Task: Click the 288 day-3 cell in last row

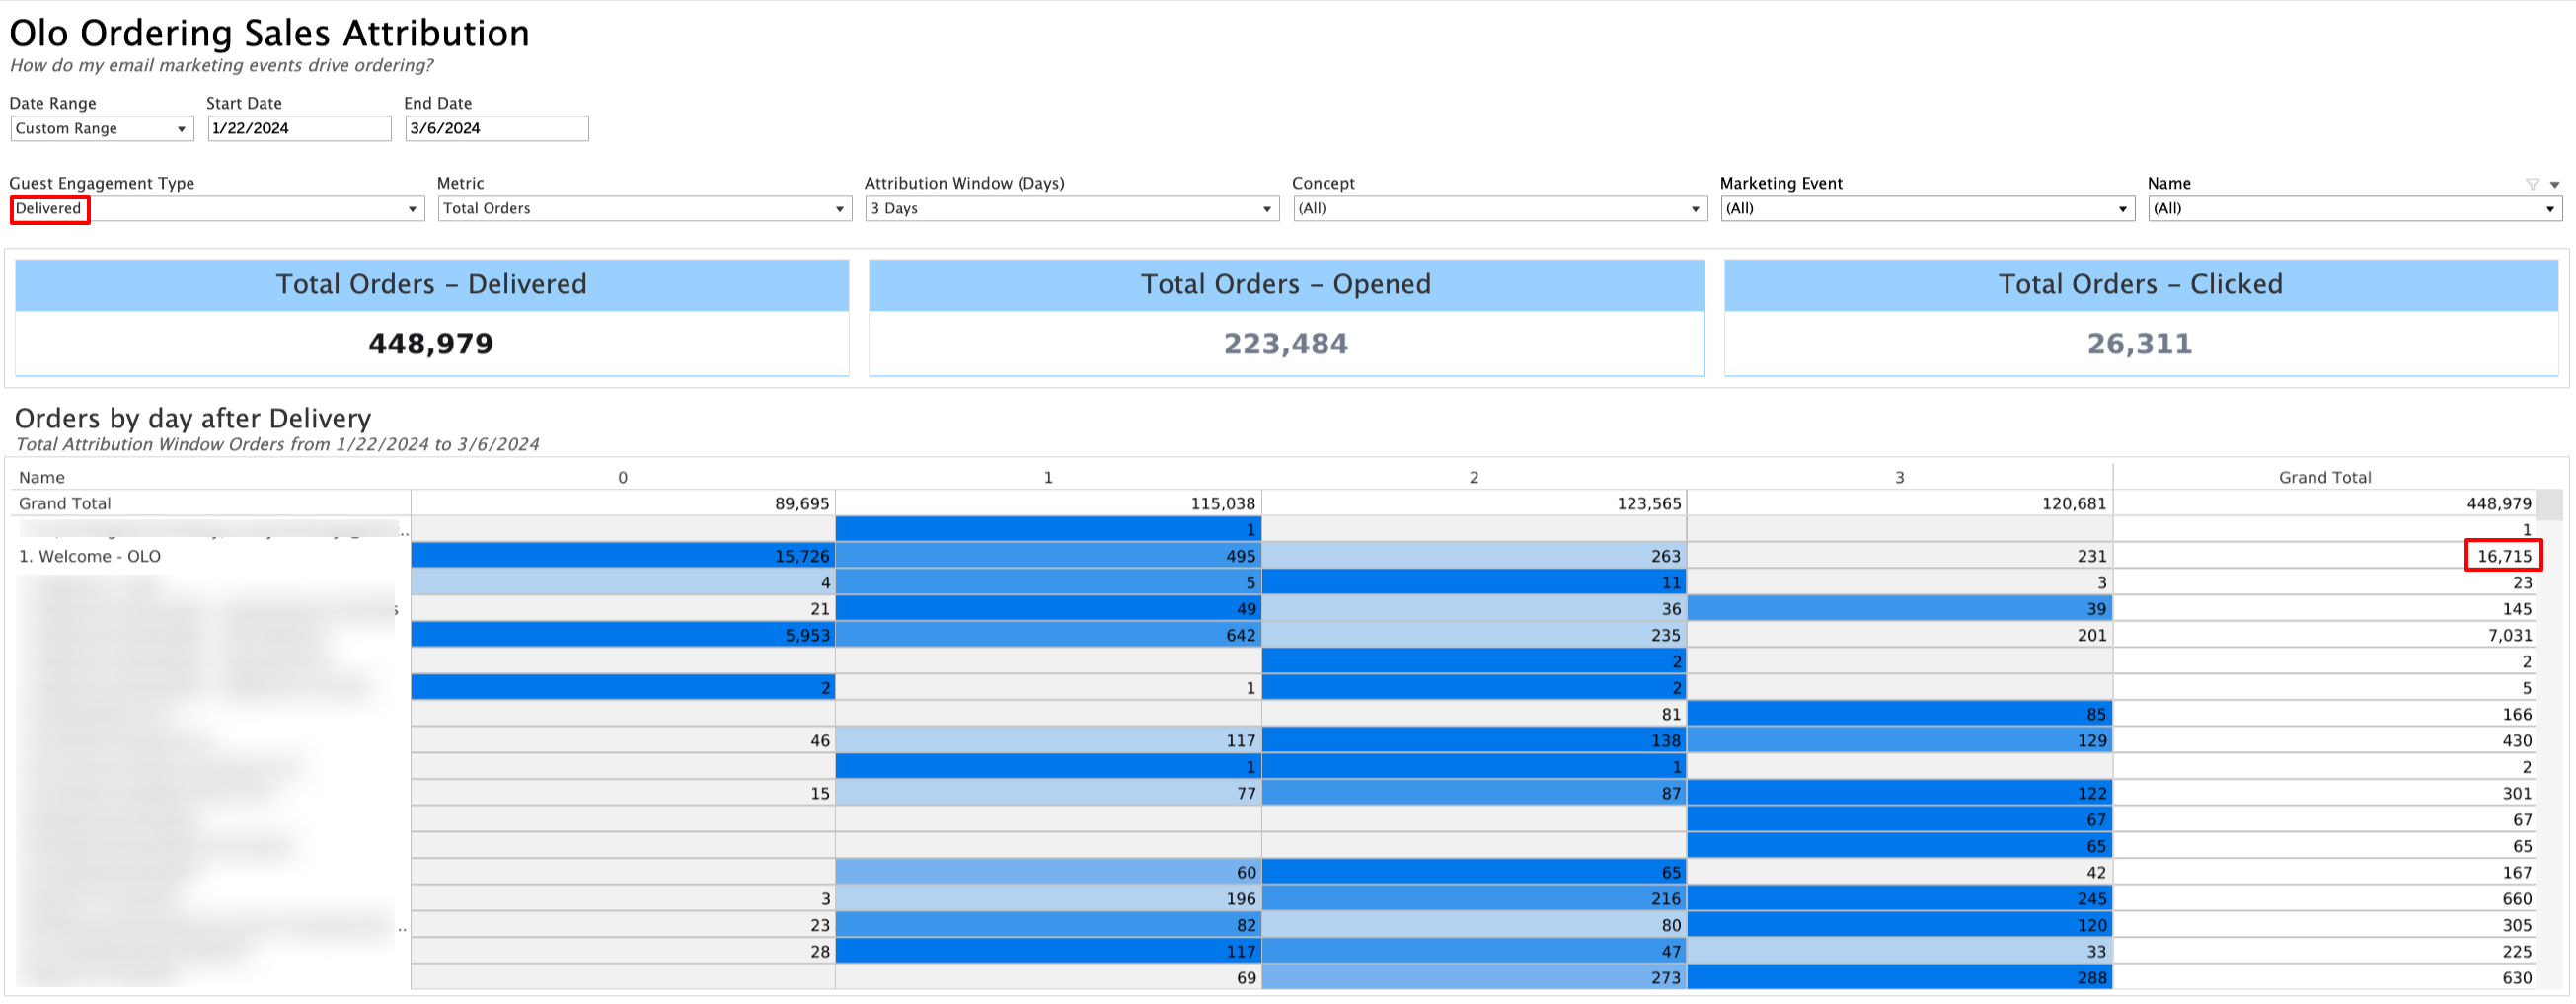Action: [1899, 979]
